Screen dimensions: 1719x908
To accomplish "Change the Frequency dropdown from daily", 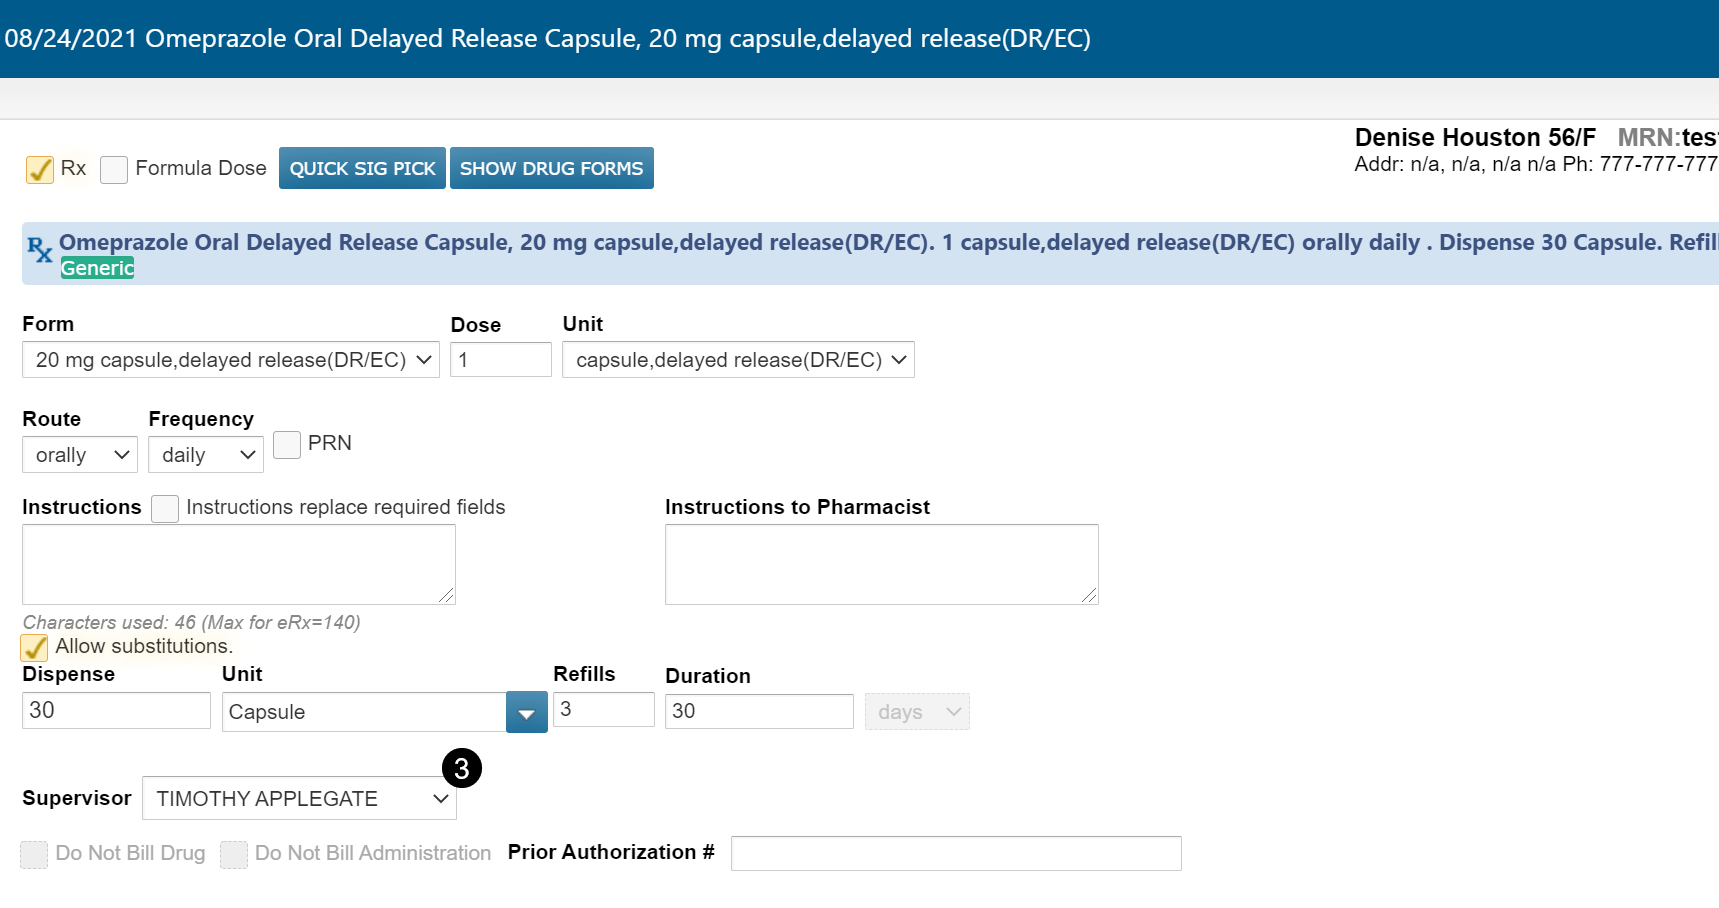I will (x=206, y=455).
